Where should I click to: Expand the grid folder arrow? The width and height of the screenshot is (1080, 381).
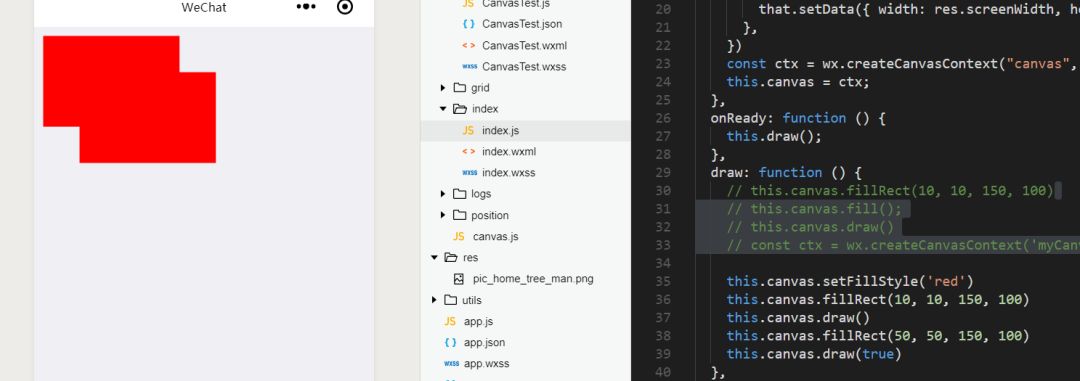pos(443,88)
